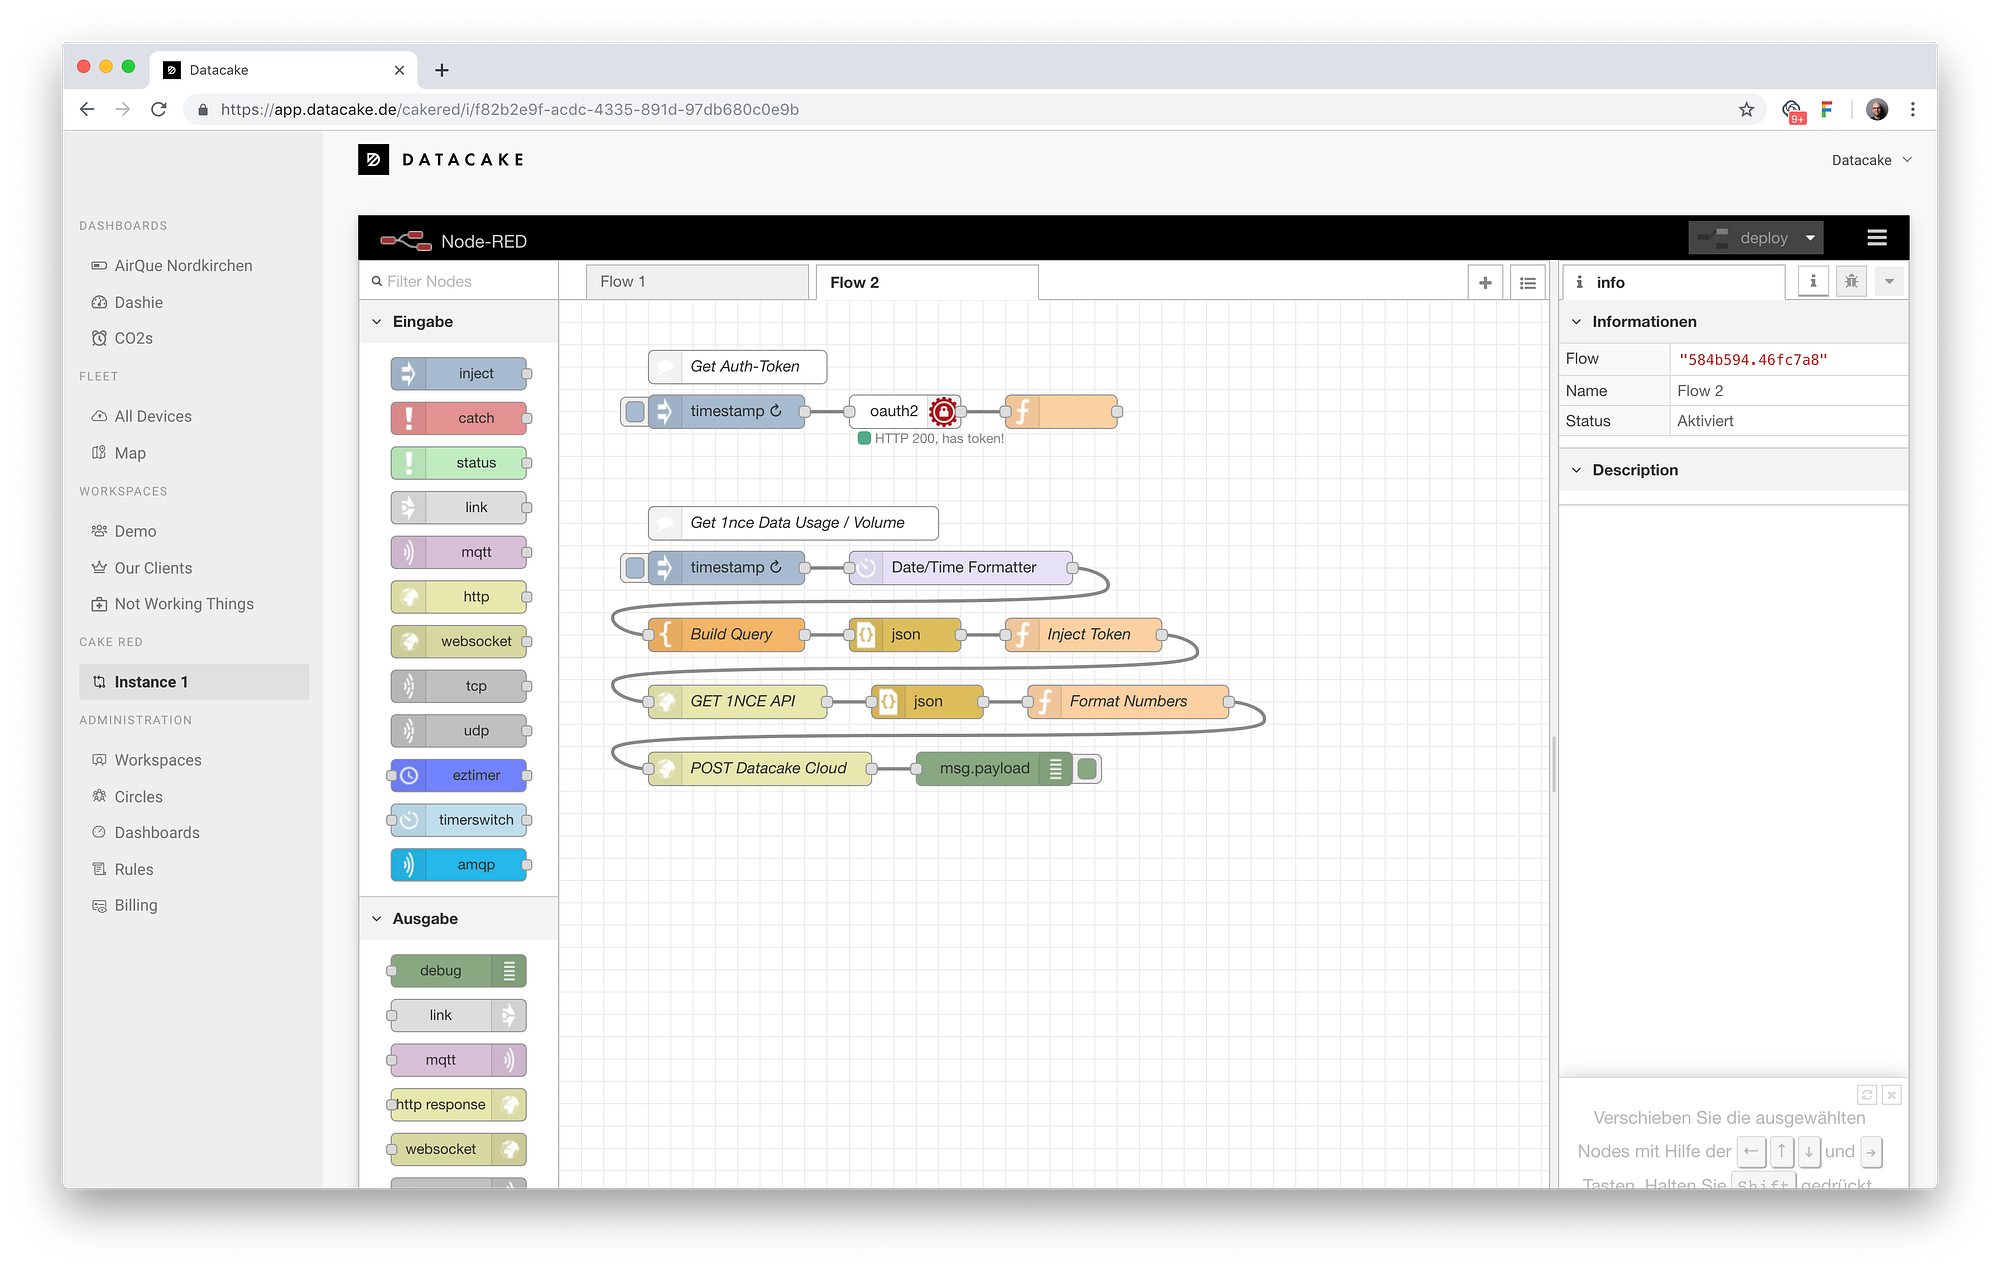Open the deploy options dropdown arrow
This screenshot has height=1271, width=2000.
pos(1810,237)
